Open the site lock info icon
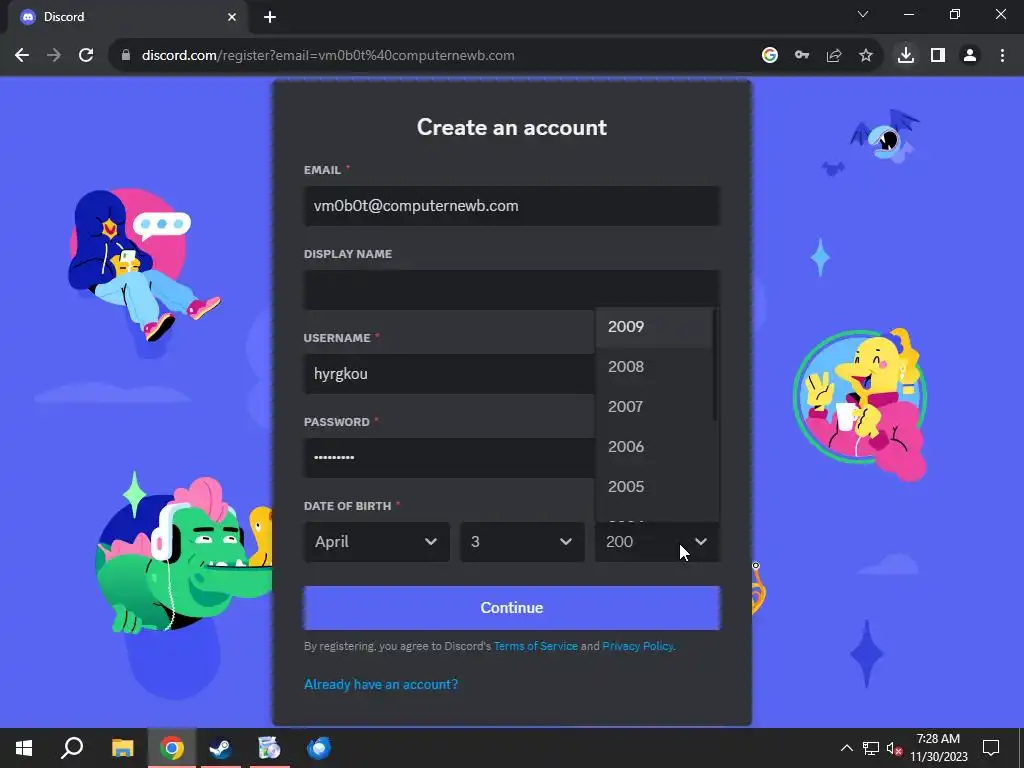Image resolution: width=1024 pixels, height=768 pixels. point(126,56)
